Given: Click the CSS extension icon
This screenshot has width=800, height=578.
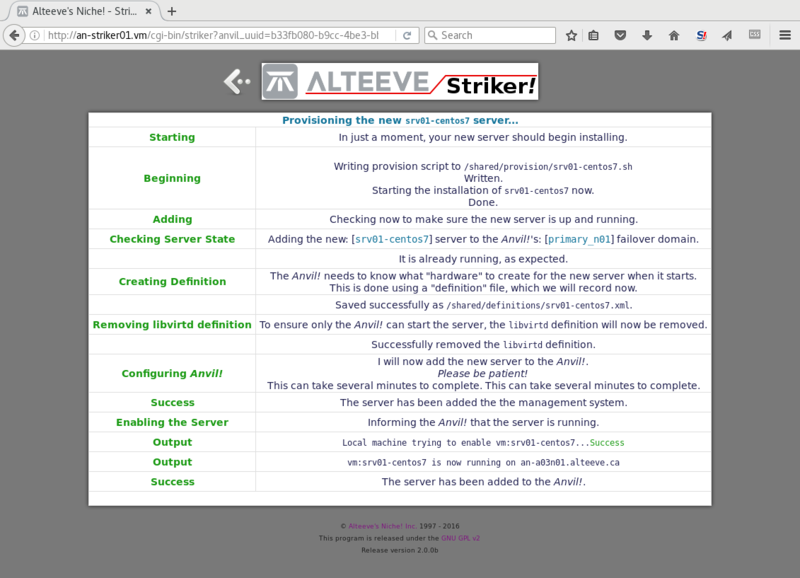Looking at the screenshot, I should [x=755, y=34].
